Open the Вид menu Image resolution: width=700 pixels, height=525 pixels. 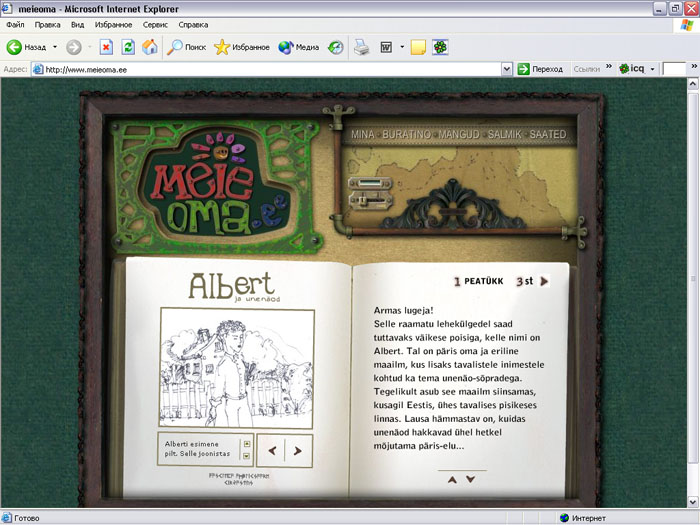point(77,25)
